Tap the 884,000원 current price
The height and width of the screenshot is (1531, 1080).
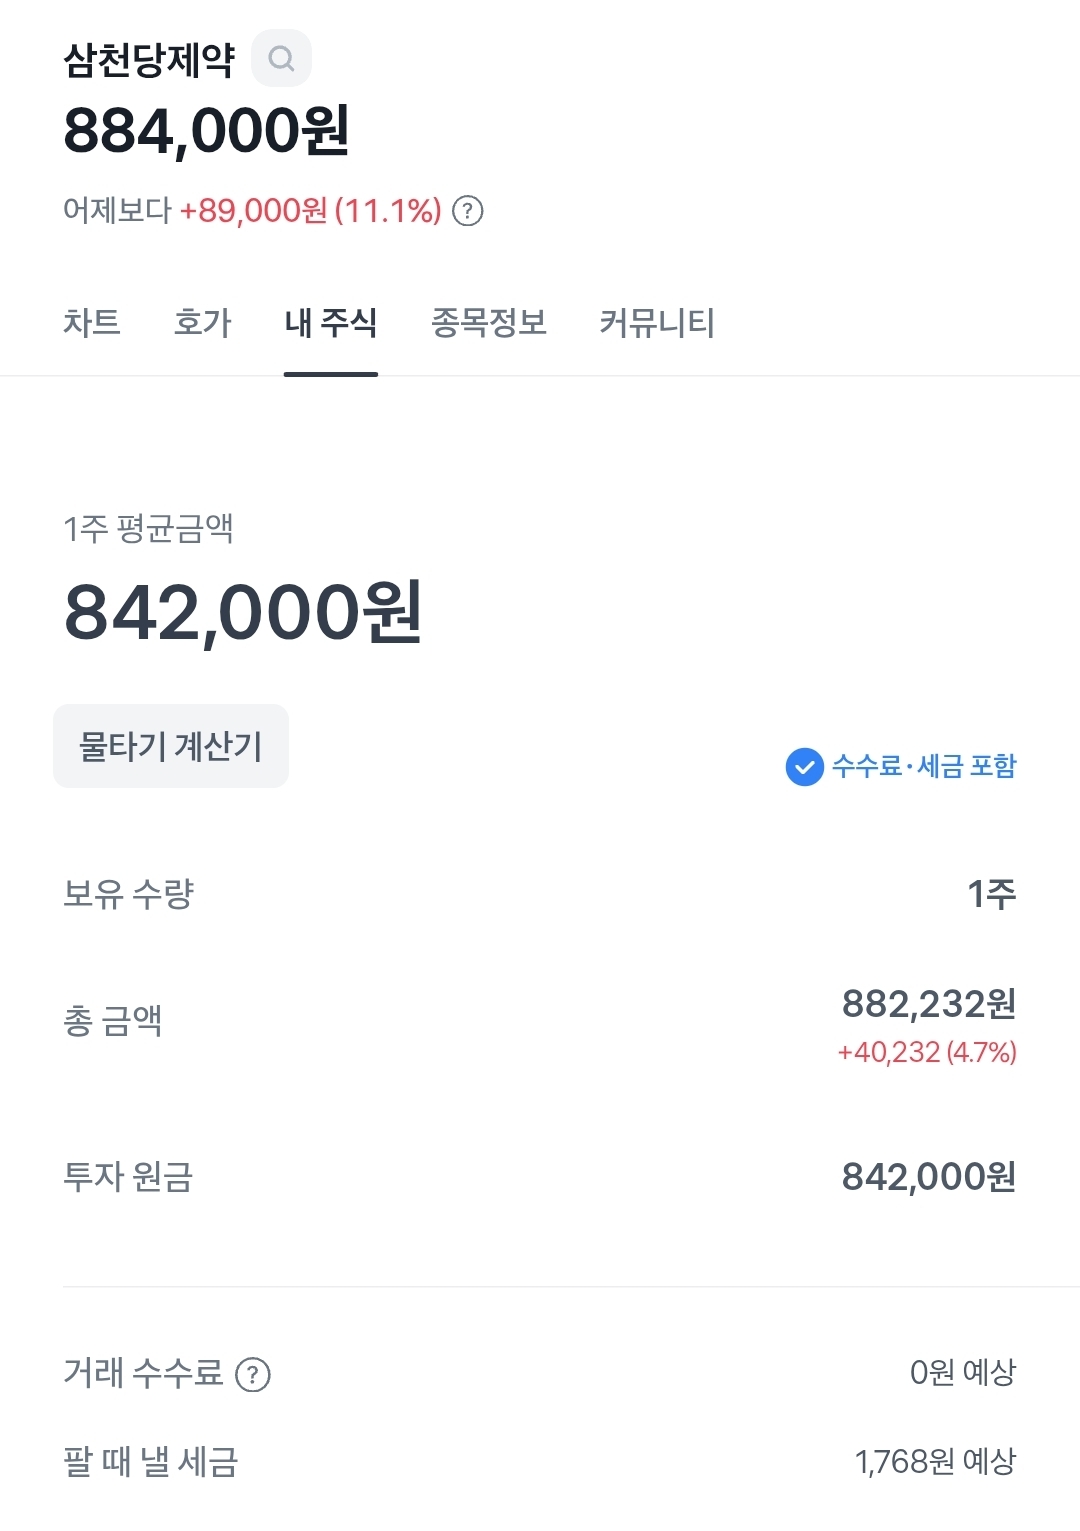click(207, 131)
